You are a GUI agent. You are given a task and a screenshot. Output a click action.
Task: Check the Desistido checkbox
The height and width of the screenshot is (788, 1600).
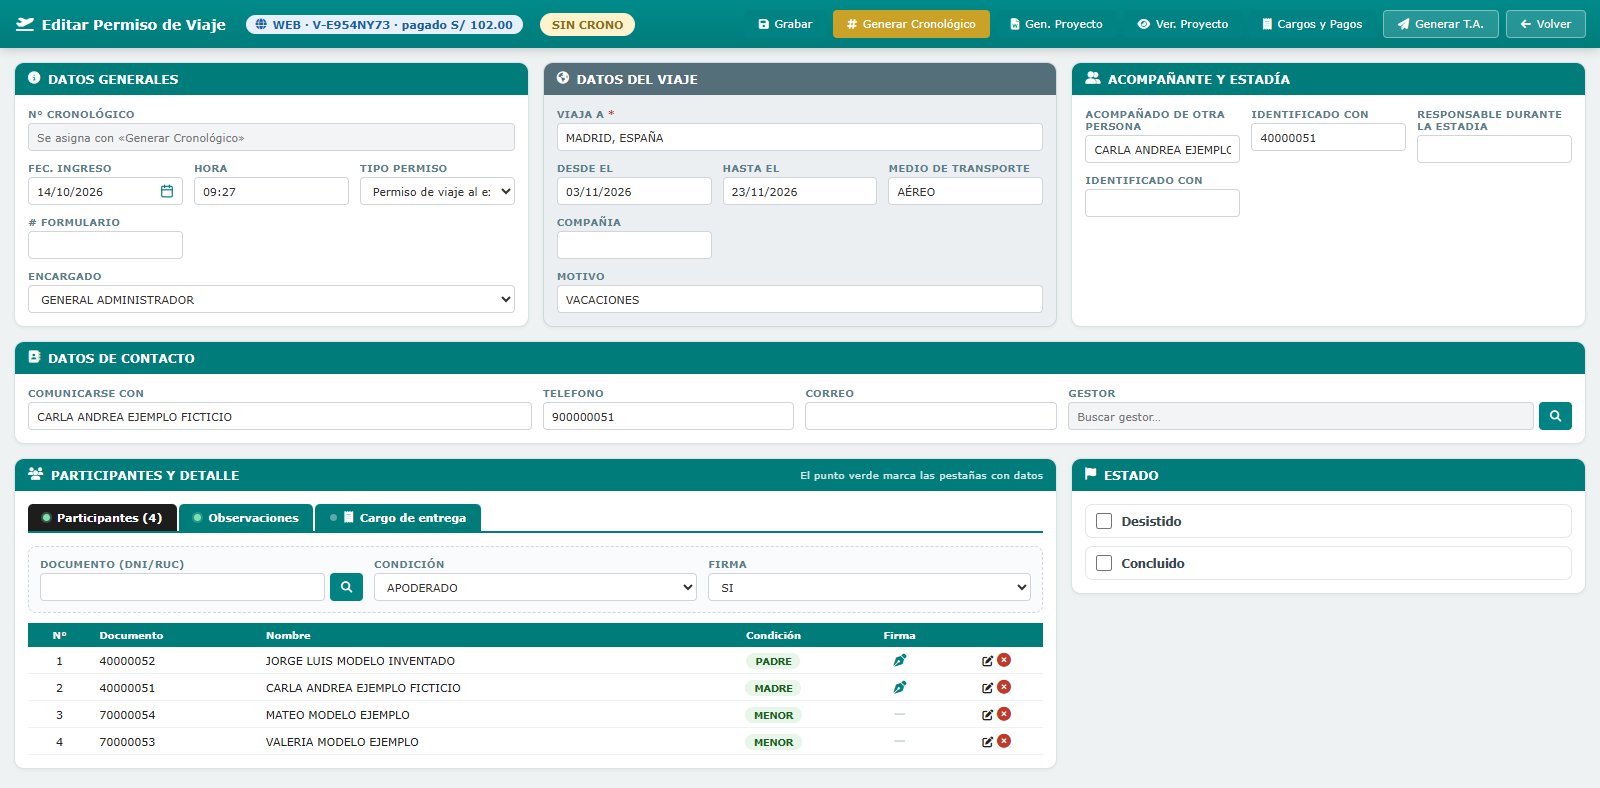click(1104, 521)
